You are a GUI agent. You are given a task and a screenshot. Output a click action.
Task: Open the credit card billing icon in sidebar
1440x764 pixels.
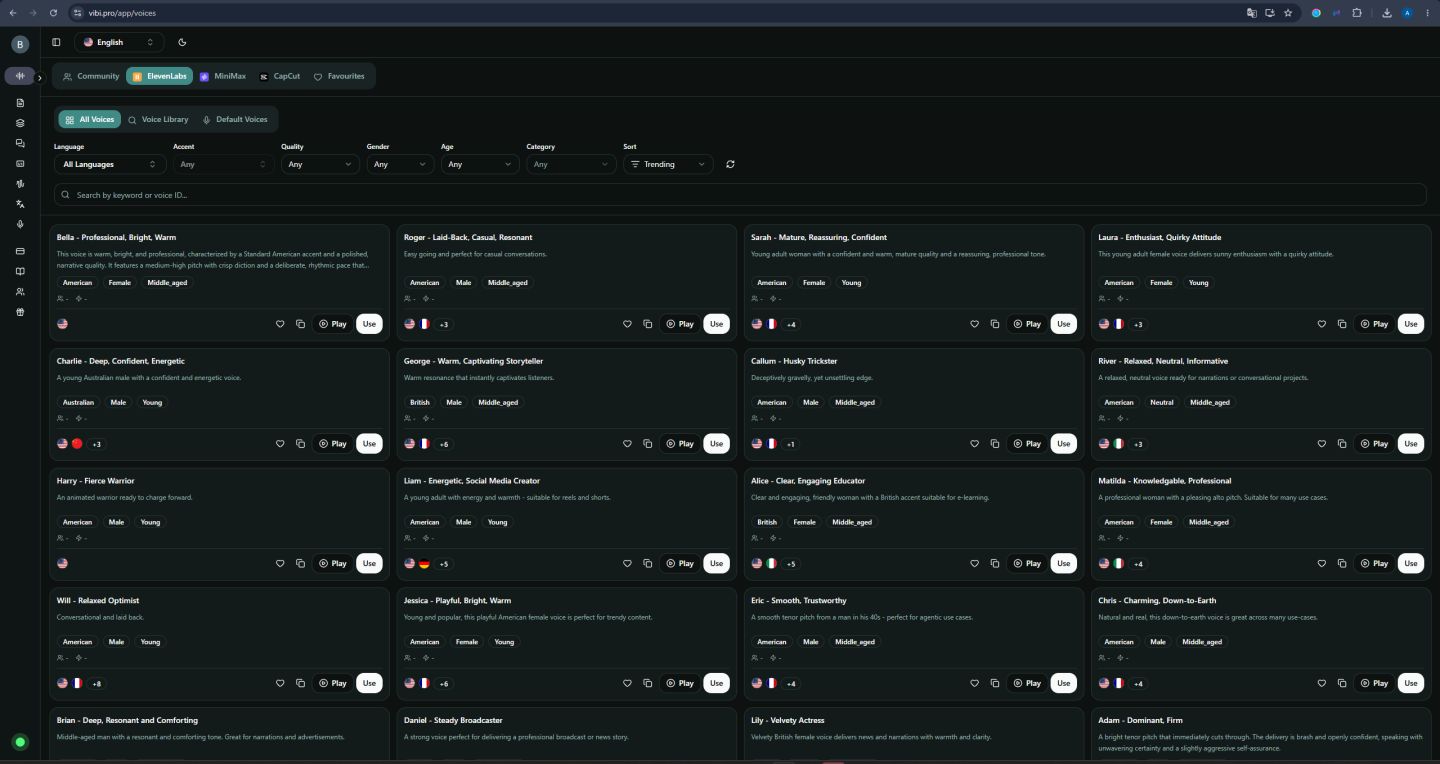(x=20, y=251)
